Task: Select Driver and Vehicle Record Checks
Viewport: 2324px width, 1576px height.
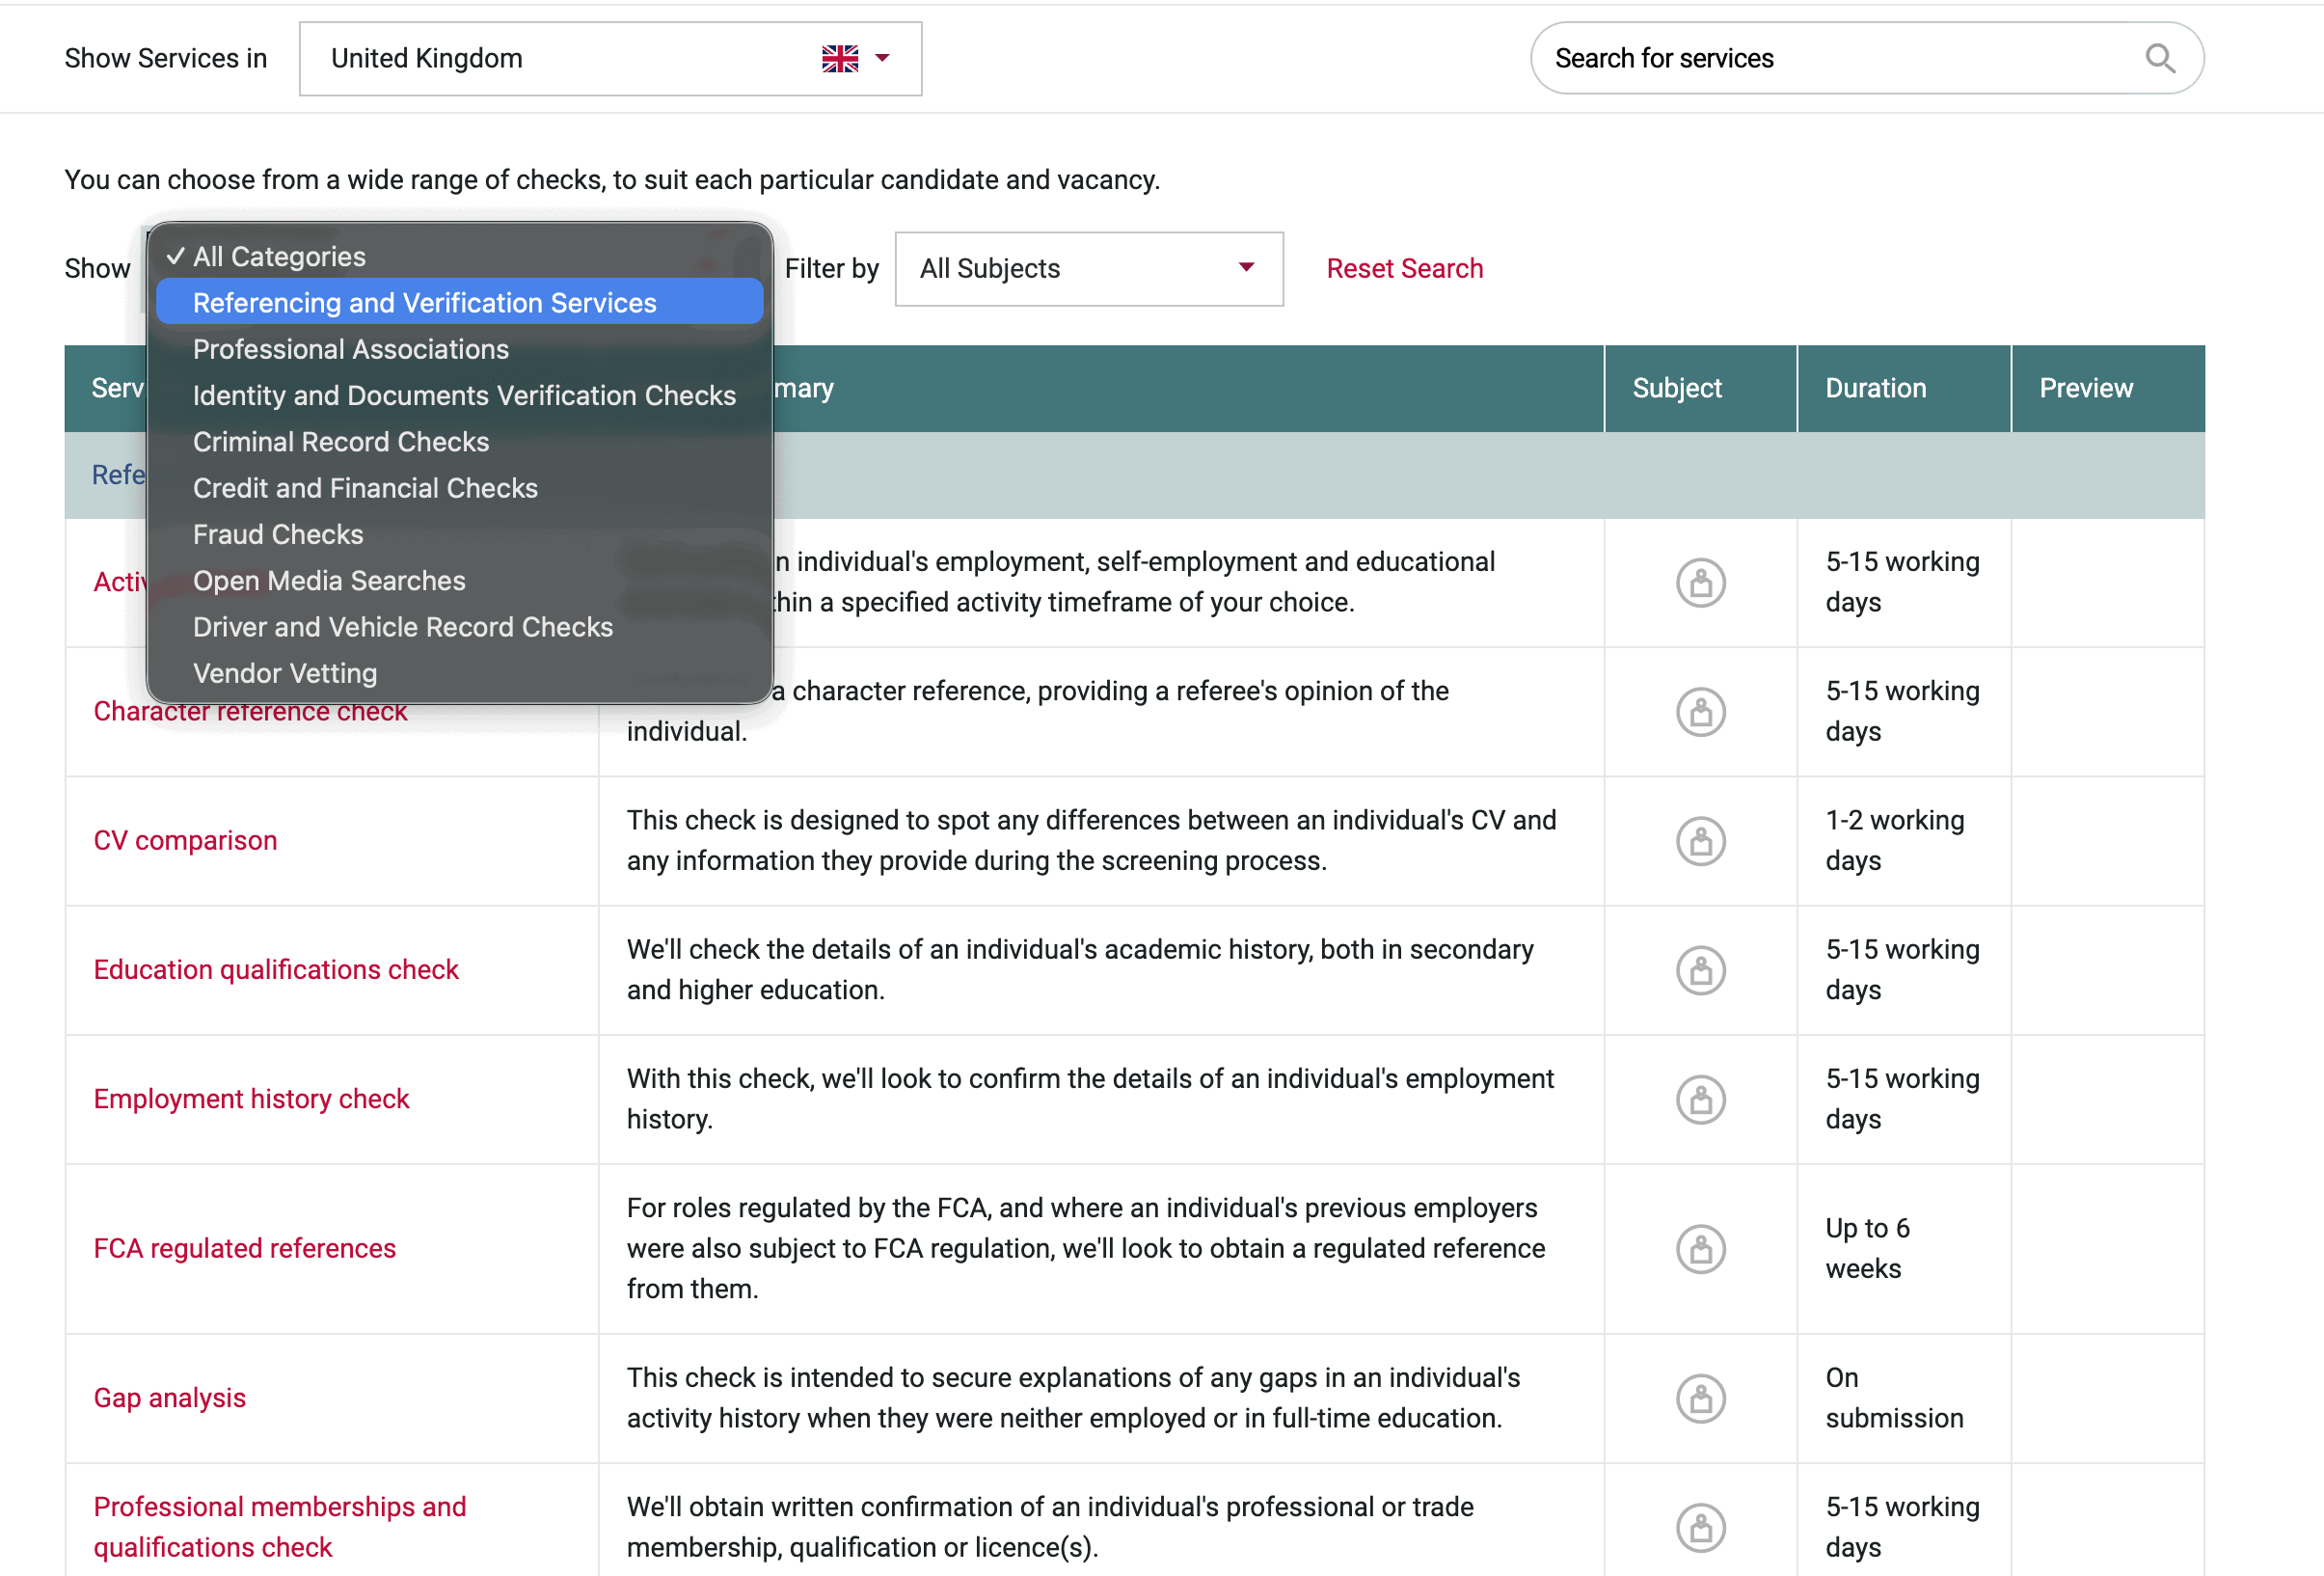Action: [x=460, y=627]
